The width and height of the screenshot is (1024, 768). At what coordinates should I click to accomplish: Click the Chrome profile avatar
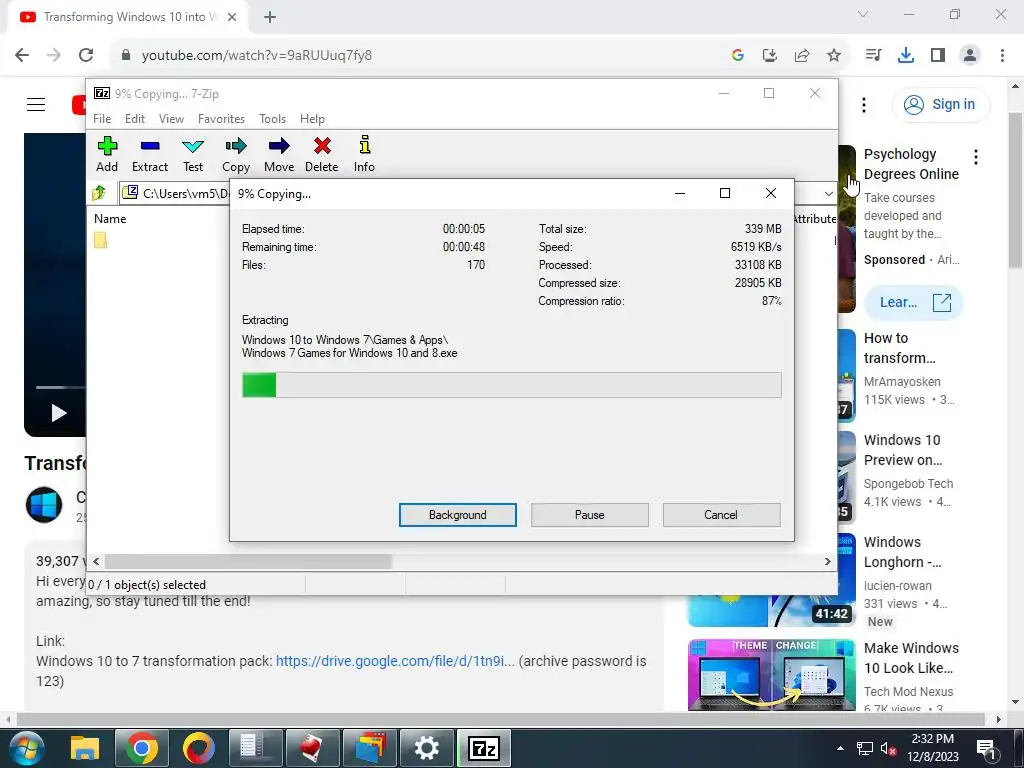pyautogui.click(x=970, y=56)
